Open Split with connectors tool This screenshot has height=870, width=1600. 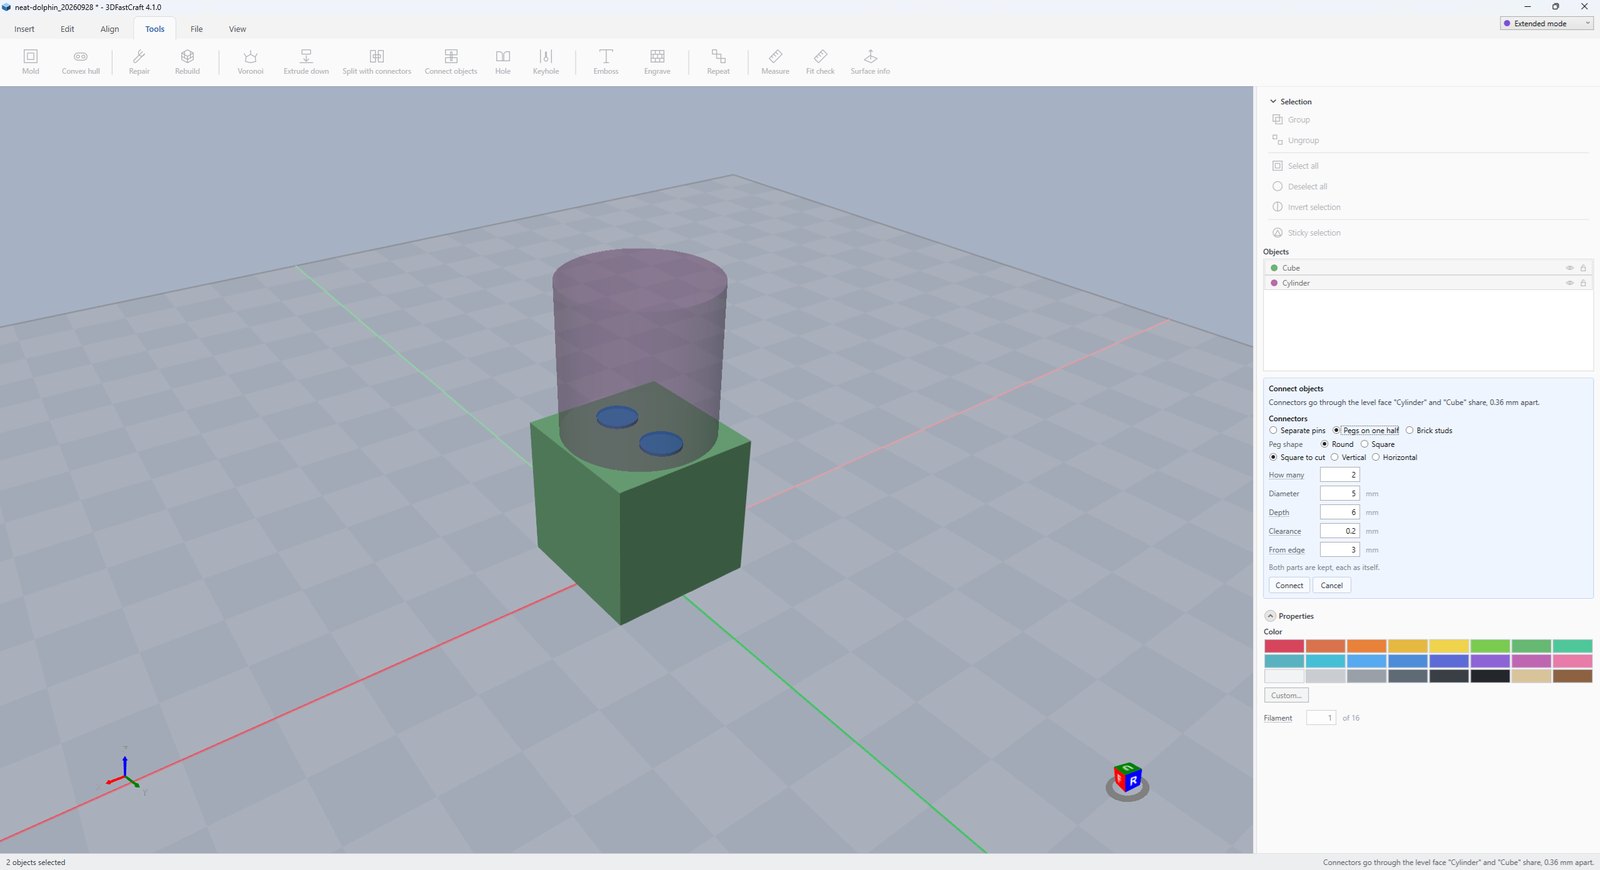pyautogui.click(x=377, y=62)
